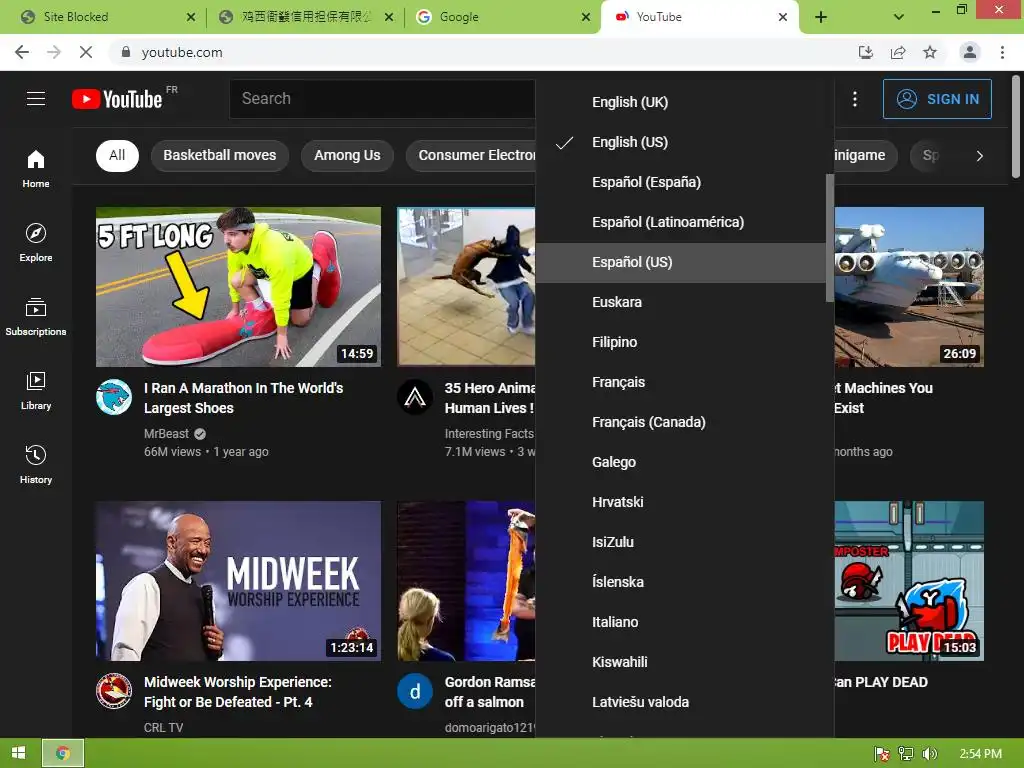Click the browser forward arrow

click(54, 52)
